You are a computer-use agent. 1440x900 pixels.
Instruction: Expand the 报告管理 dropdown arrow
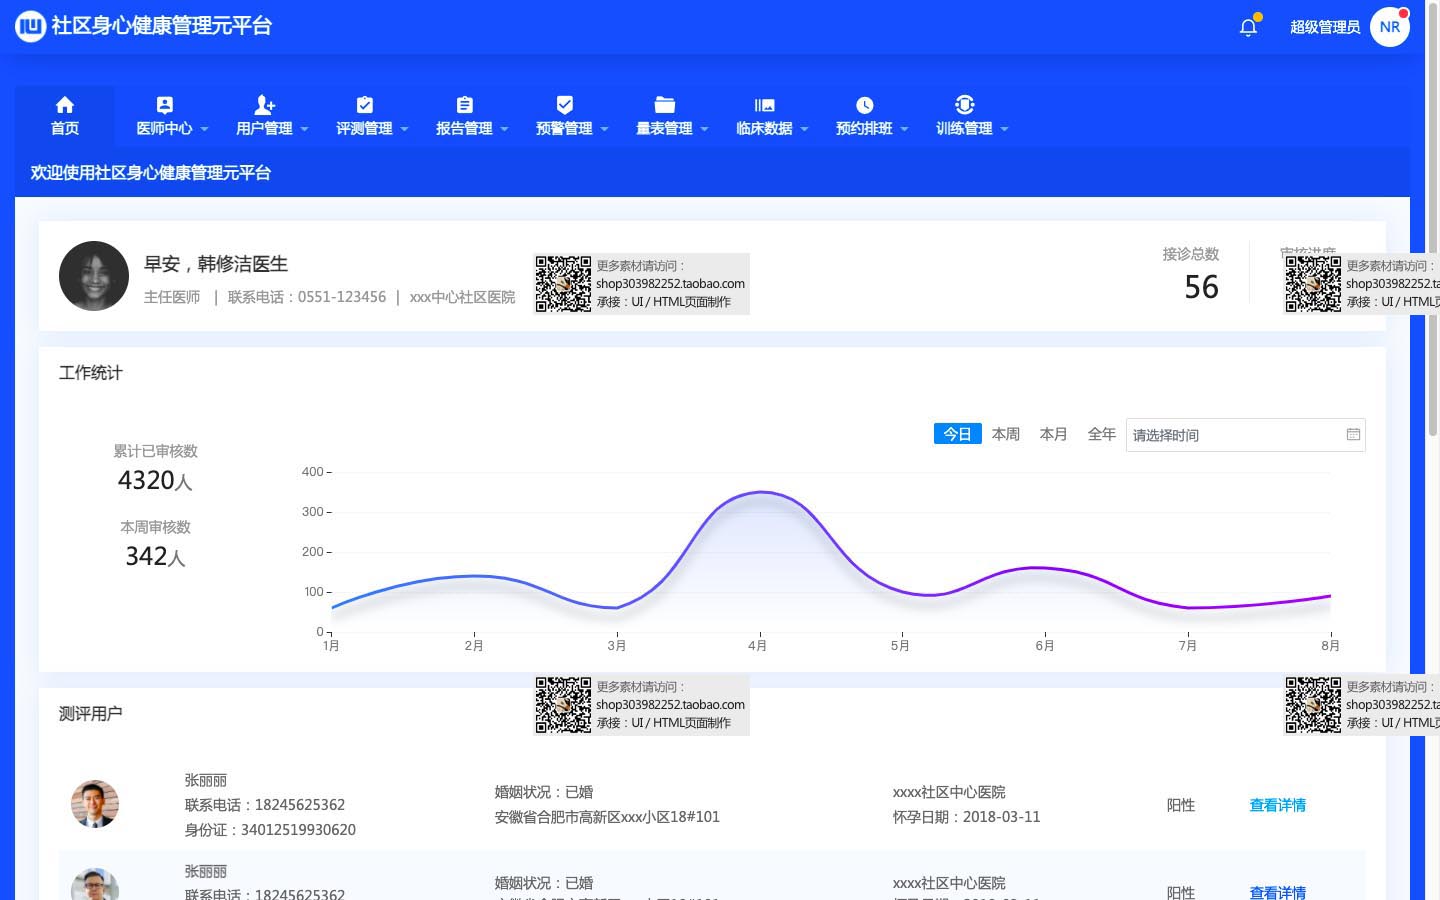505,129
